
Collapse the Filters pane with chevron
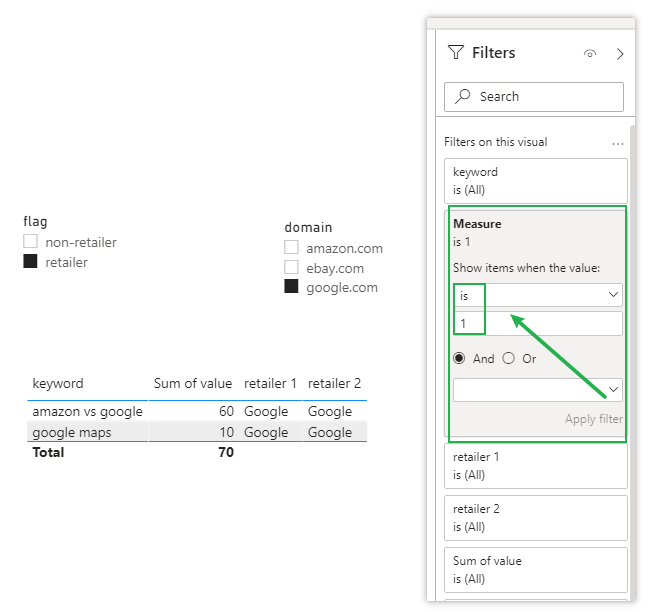[620, 54]
